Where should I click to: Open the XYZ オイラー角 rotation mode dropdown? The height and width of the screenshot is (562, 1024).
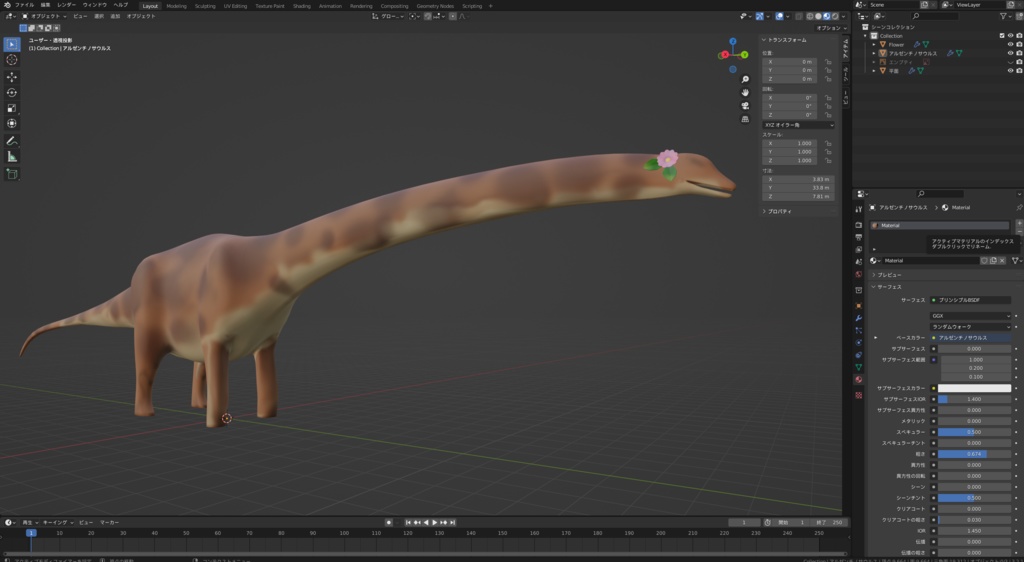[x=798, y=125]
